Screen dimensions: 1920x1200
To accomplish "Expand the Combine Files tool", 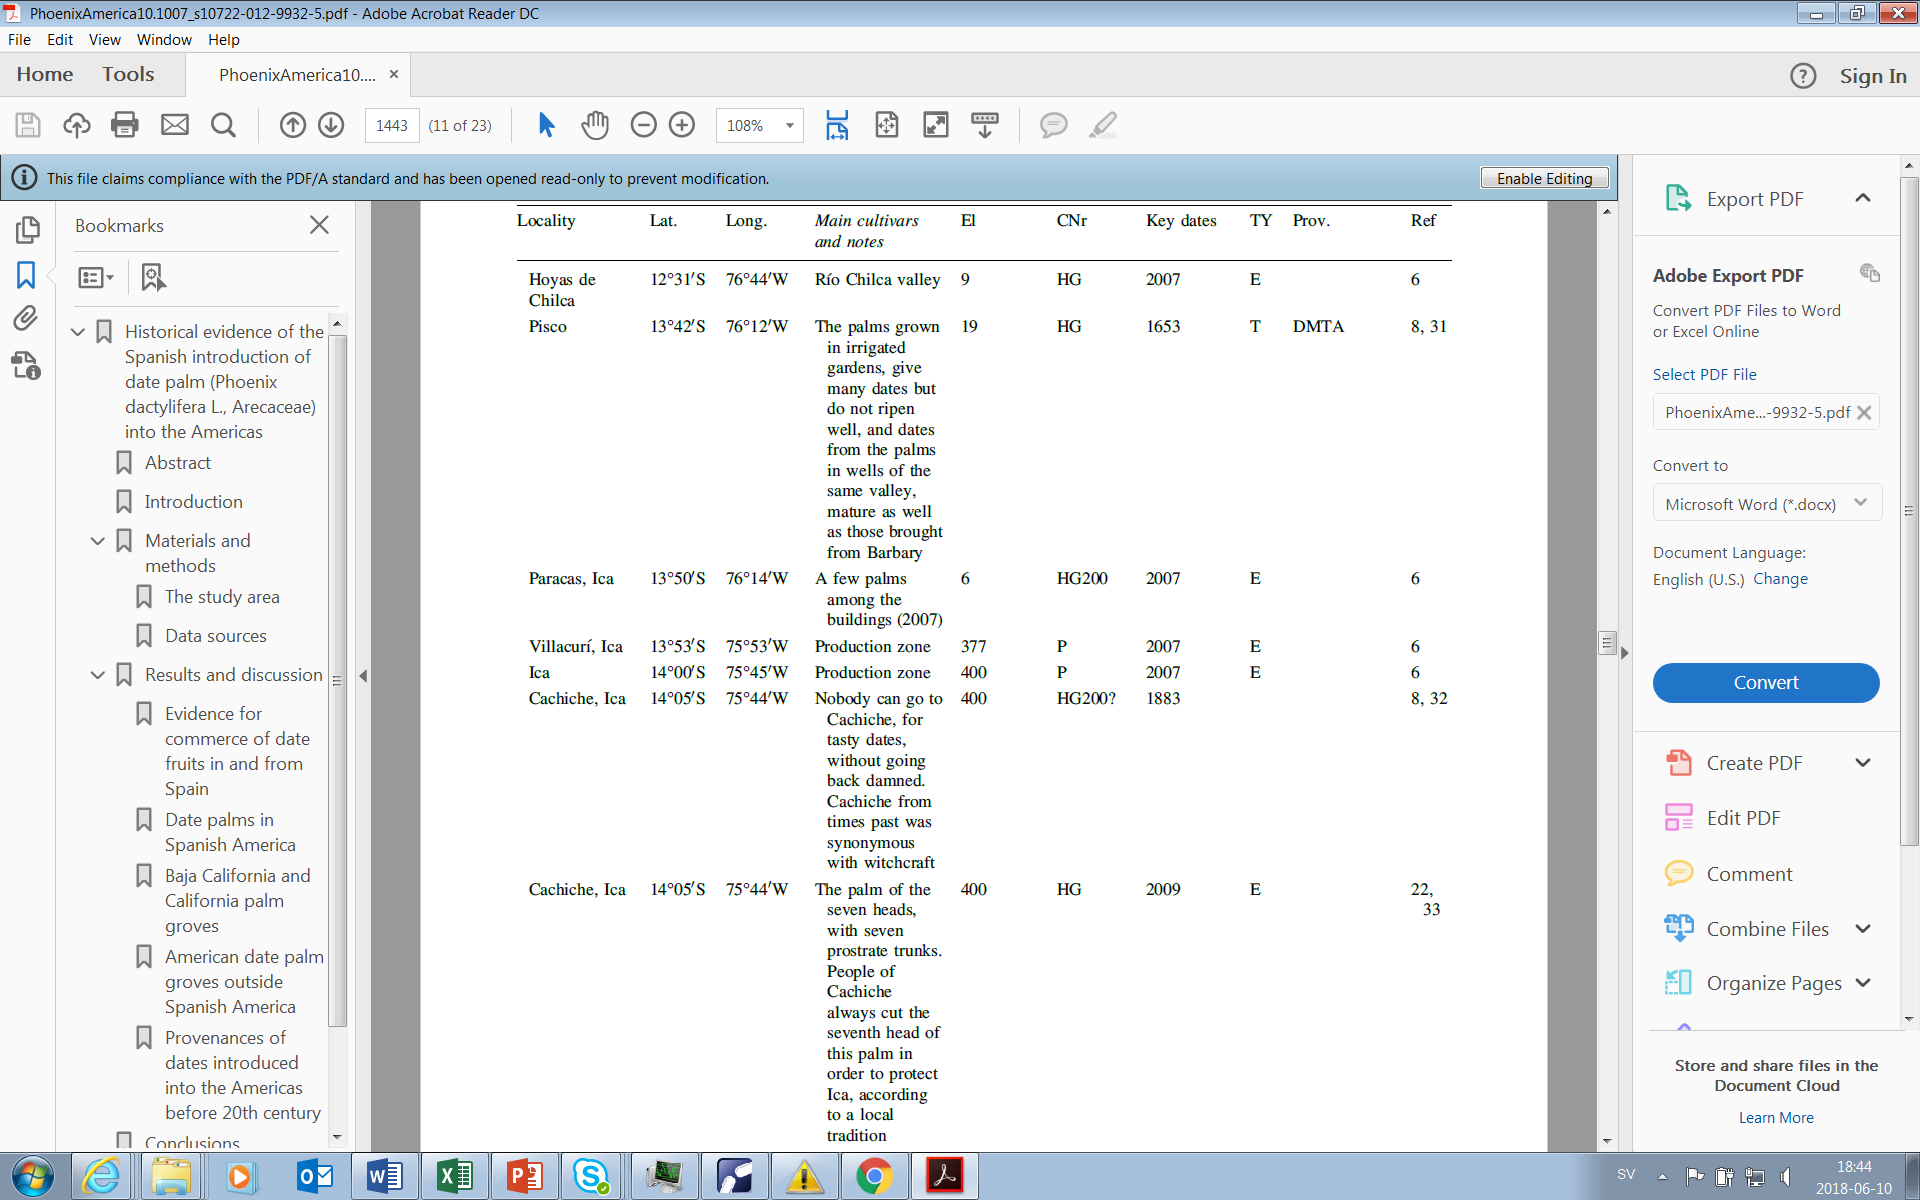I will (1863, 929).
